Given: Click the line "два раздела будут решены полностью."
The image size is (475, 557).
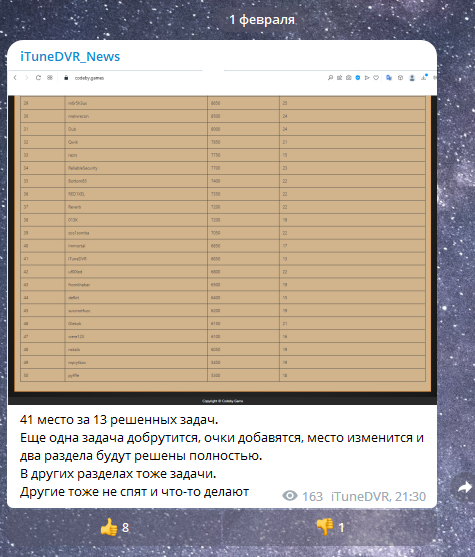Looking at the screenshot, I should (141, 456).
